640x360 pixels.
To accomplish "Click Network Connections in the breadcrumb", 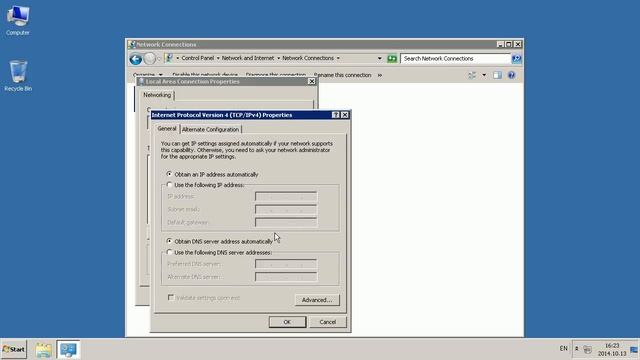I will tap(308, 58).
